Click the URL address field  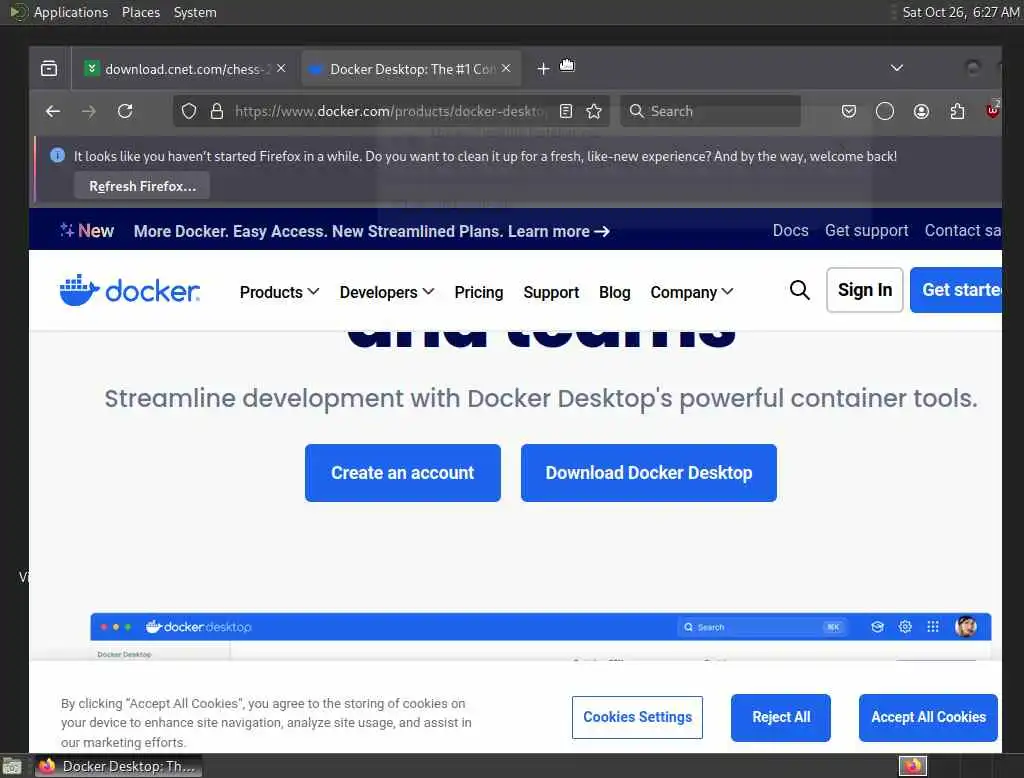(389, 112)
